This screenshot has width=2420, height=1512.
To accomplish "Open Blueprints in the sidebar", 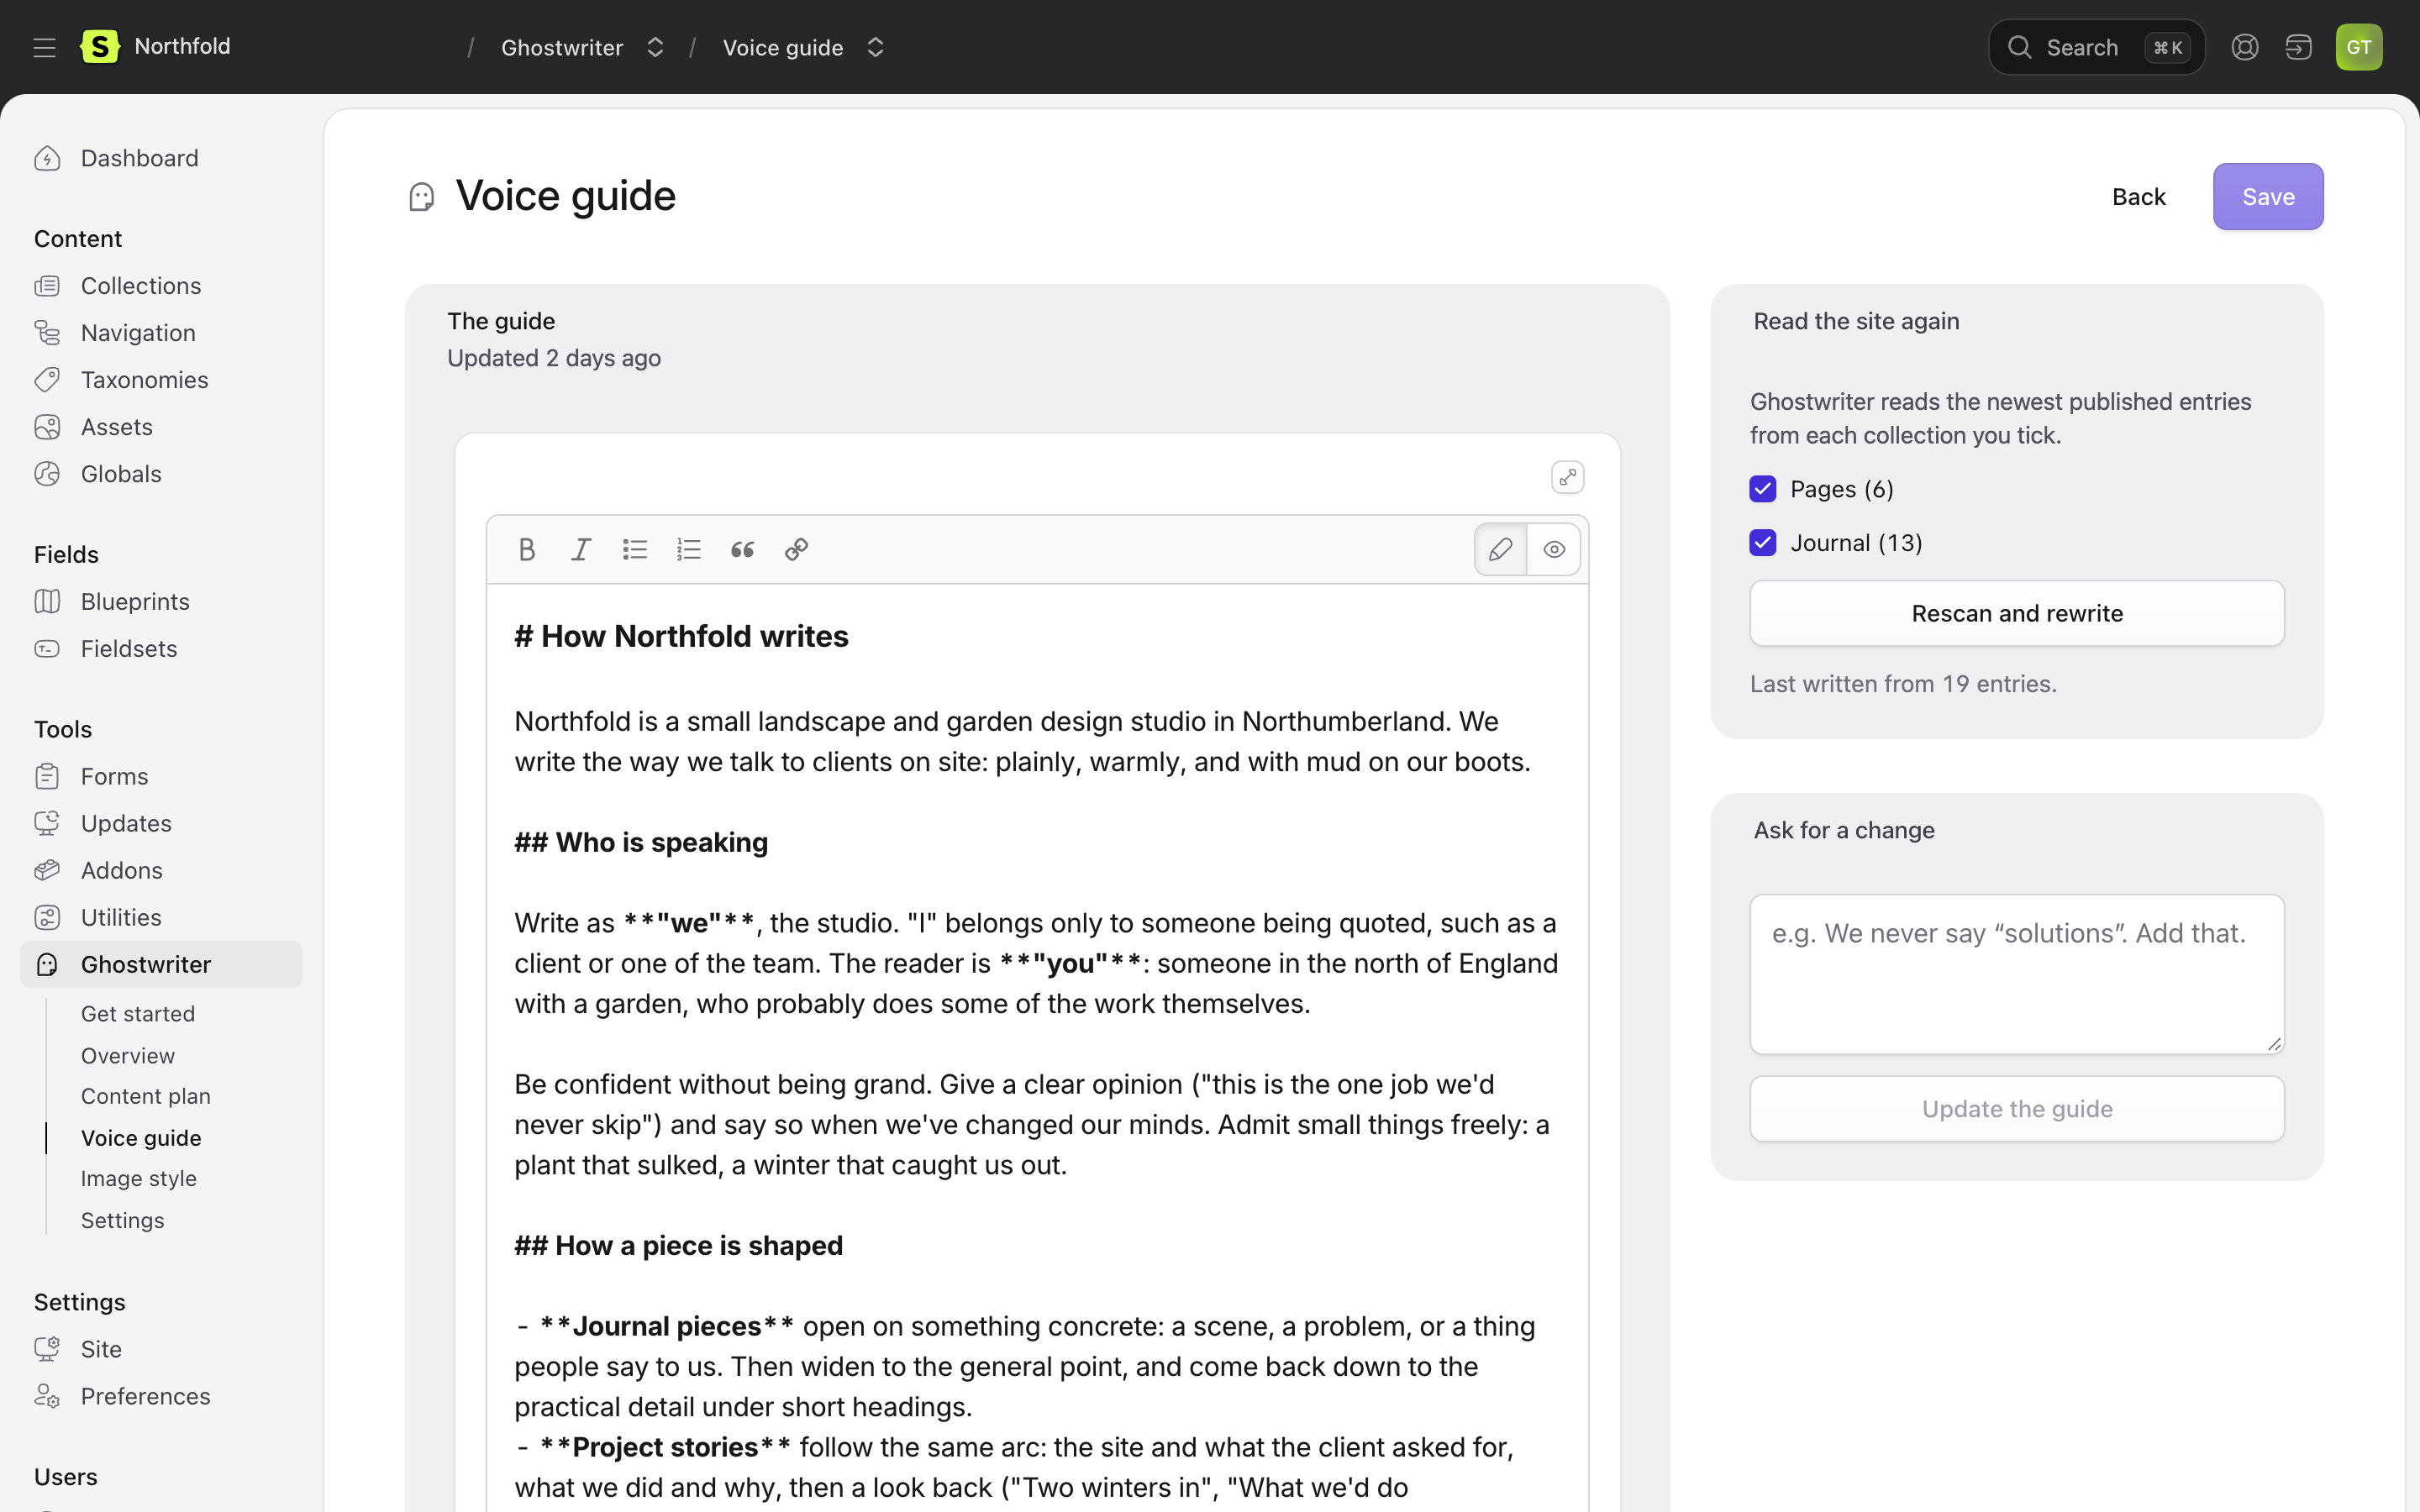I will [161, 602].
